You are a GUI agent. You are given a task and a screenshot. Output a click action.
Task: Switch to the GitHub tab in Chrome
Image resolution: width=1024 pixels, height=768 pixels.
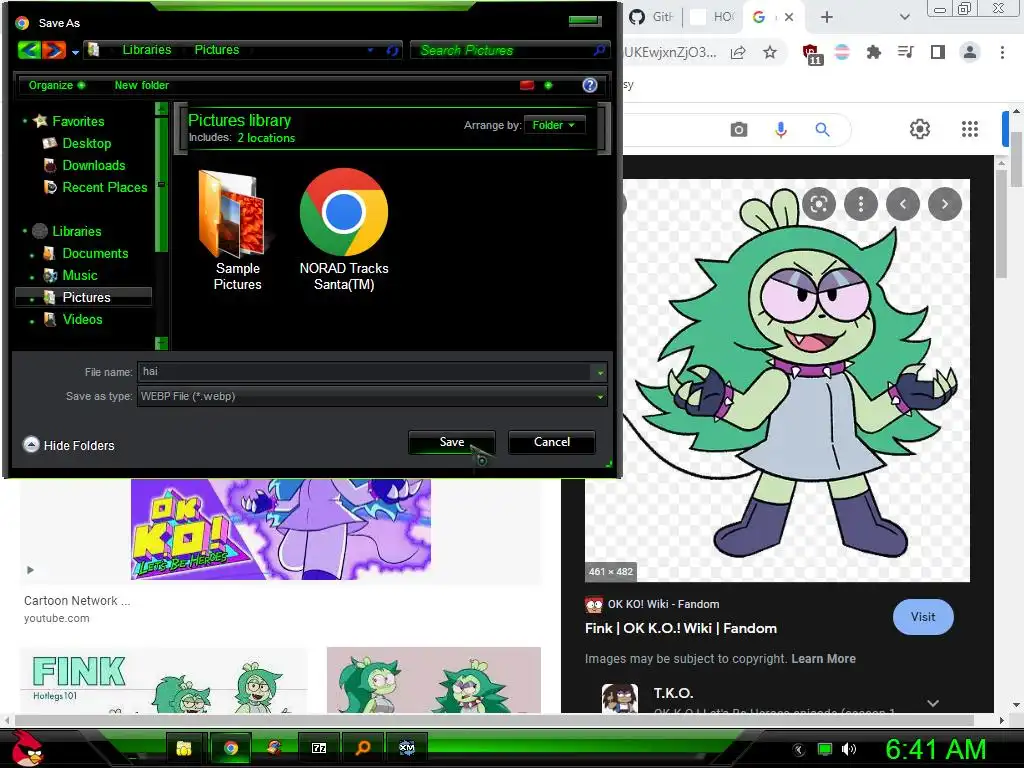(x=652, y=17)
